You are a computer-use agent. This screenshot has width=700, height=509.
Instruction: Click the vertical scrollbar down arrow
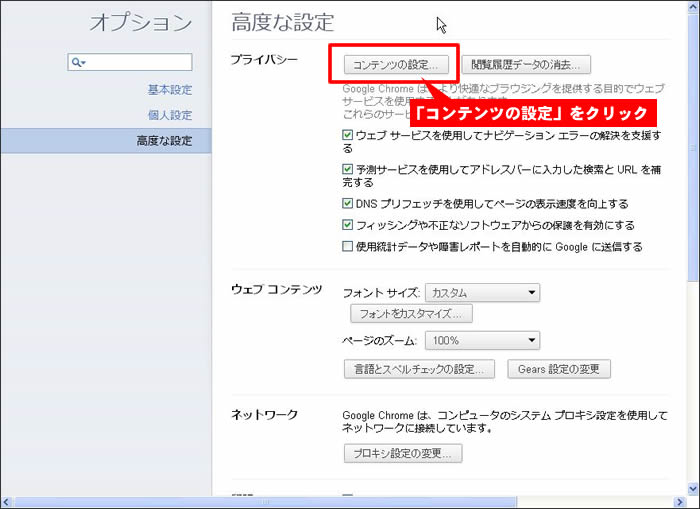pos(693,489)
